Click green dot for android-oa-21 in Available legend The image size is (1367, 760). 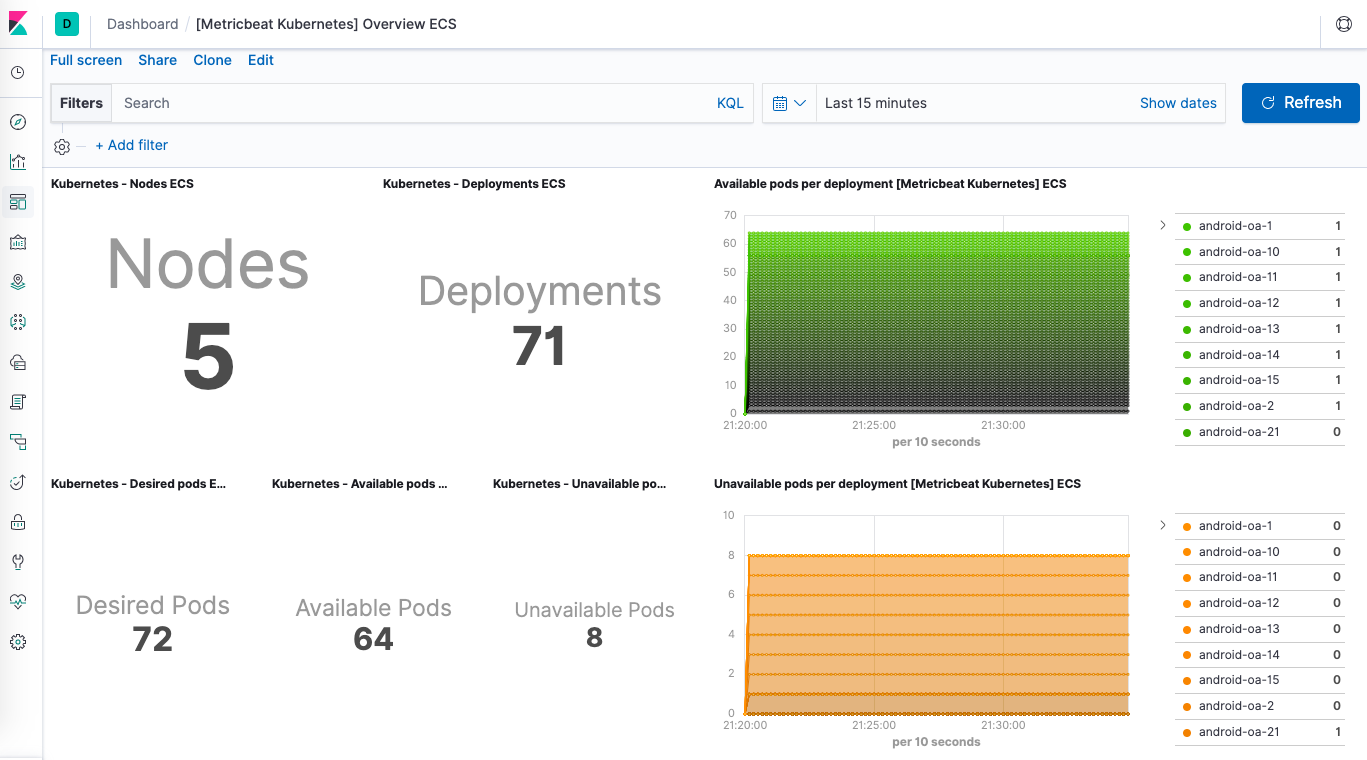tap(1186, 432)
